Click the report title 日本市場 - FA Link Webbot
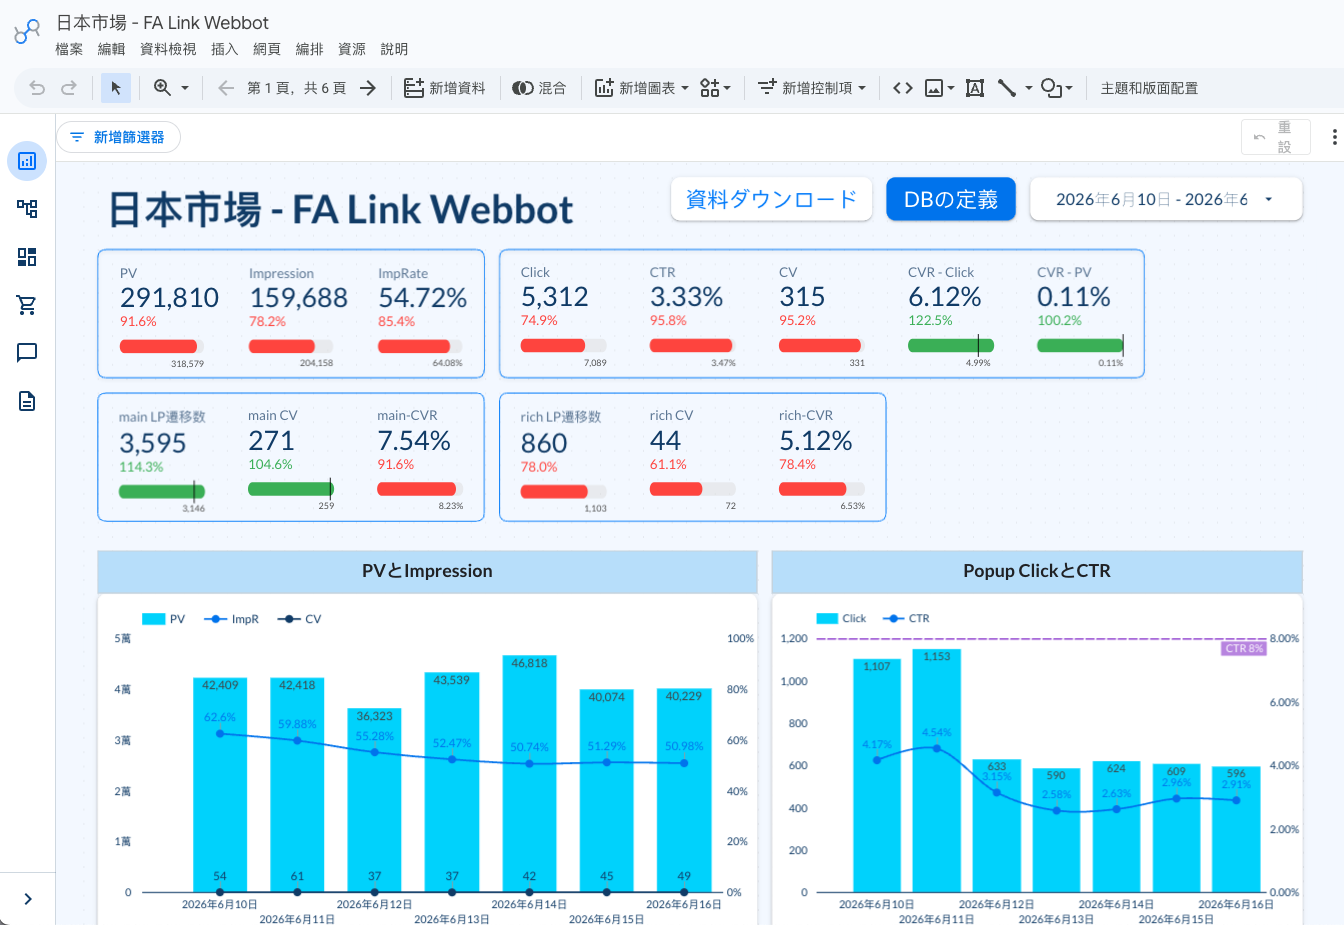This screenshot has height=925, width=1344. 340,210
